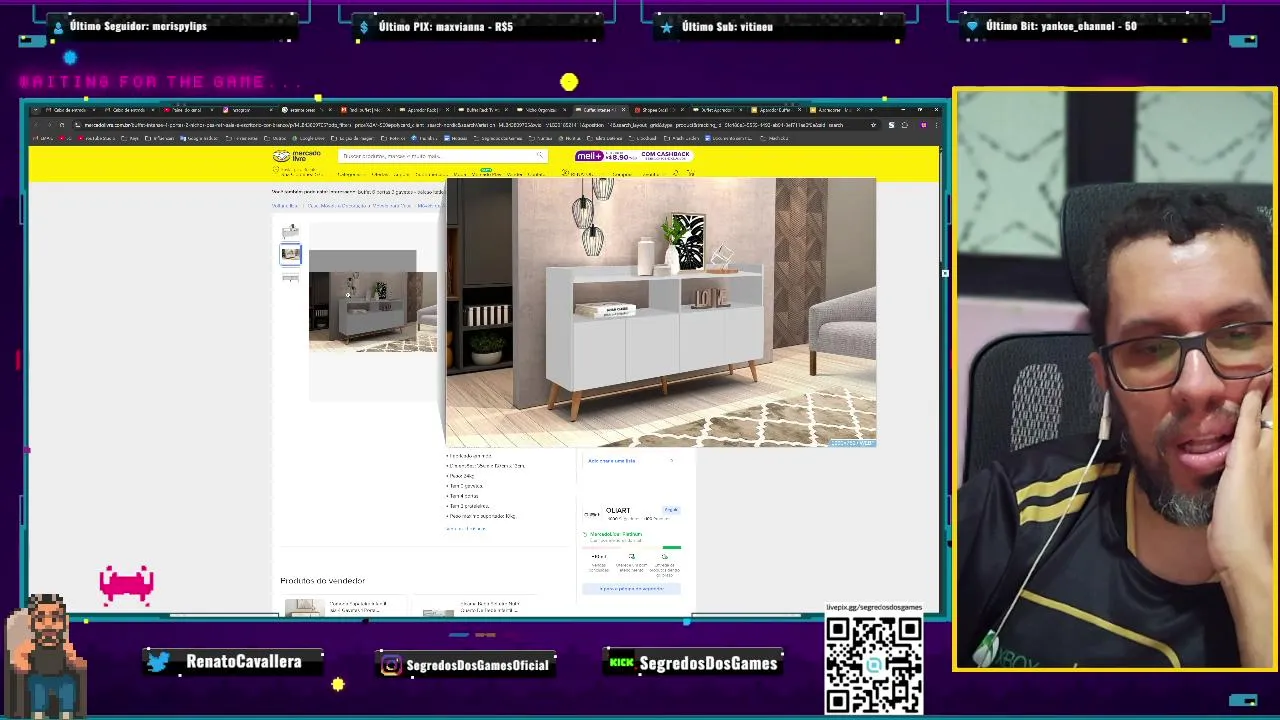
Task: Click the SegredosDosGamesOficial Instagram handle
Action: click(x=478, y=665)
